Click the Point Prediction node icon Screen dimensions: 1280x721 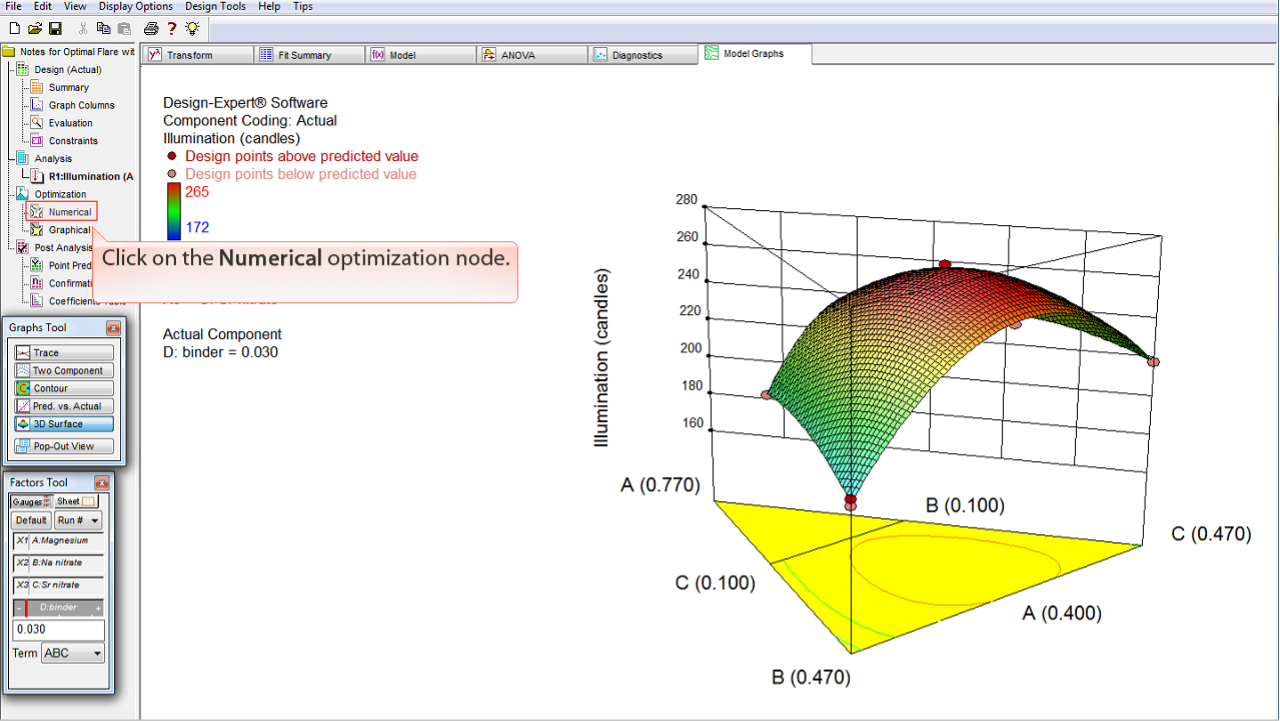tap(37, 265)
